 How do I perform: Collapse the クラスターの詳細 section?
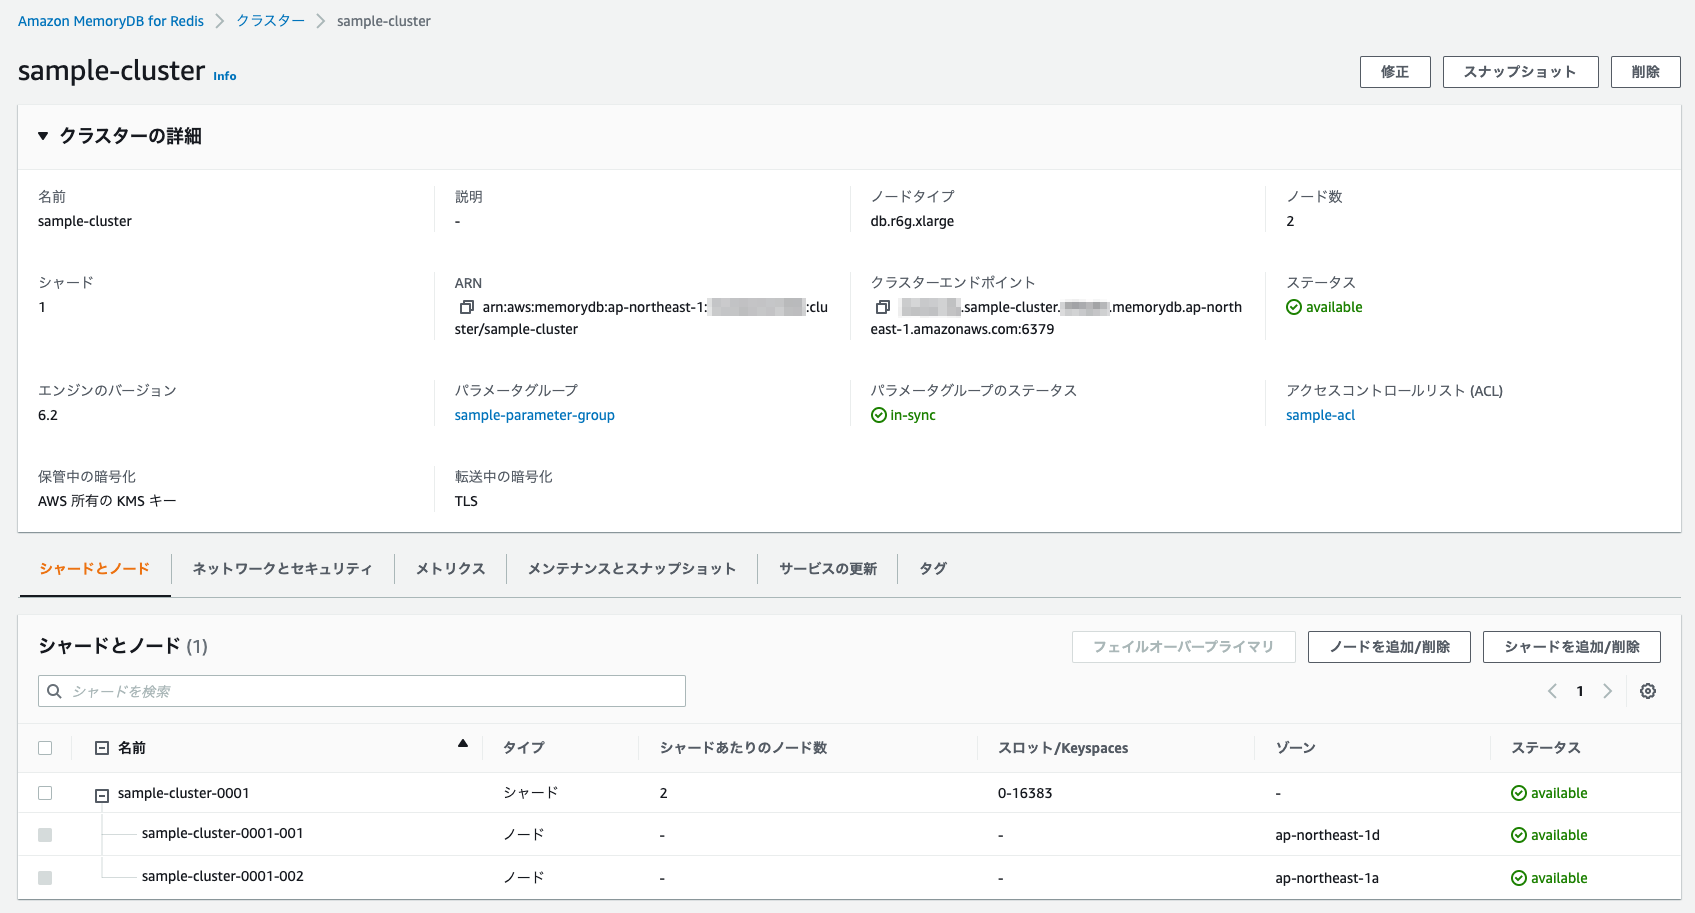[42, 135]
